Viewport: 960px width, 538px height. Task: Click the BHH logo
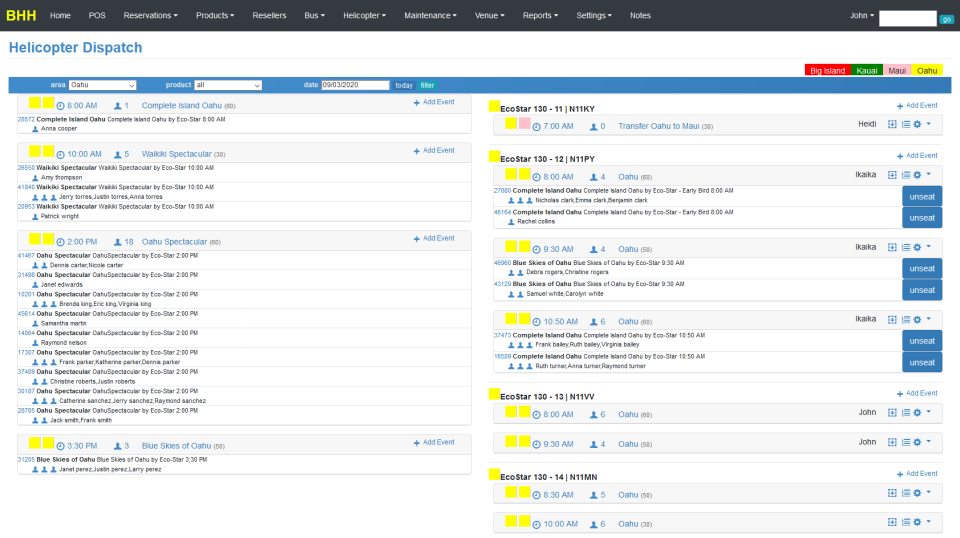21,15
